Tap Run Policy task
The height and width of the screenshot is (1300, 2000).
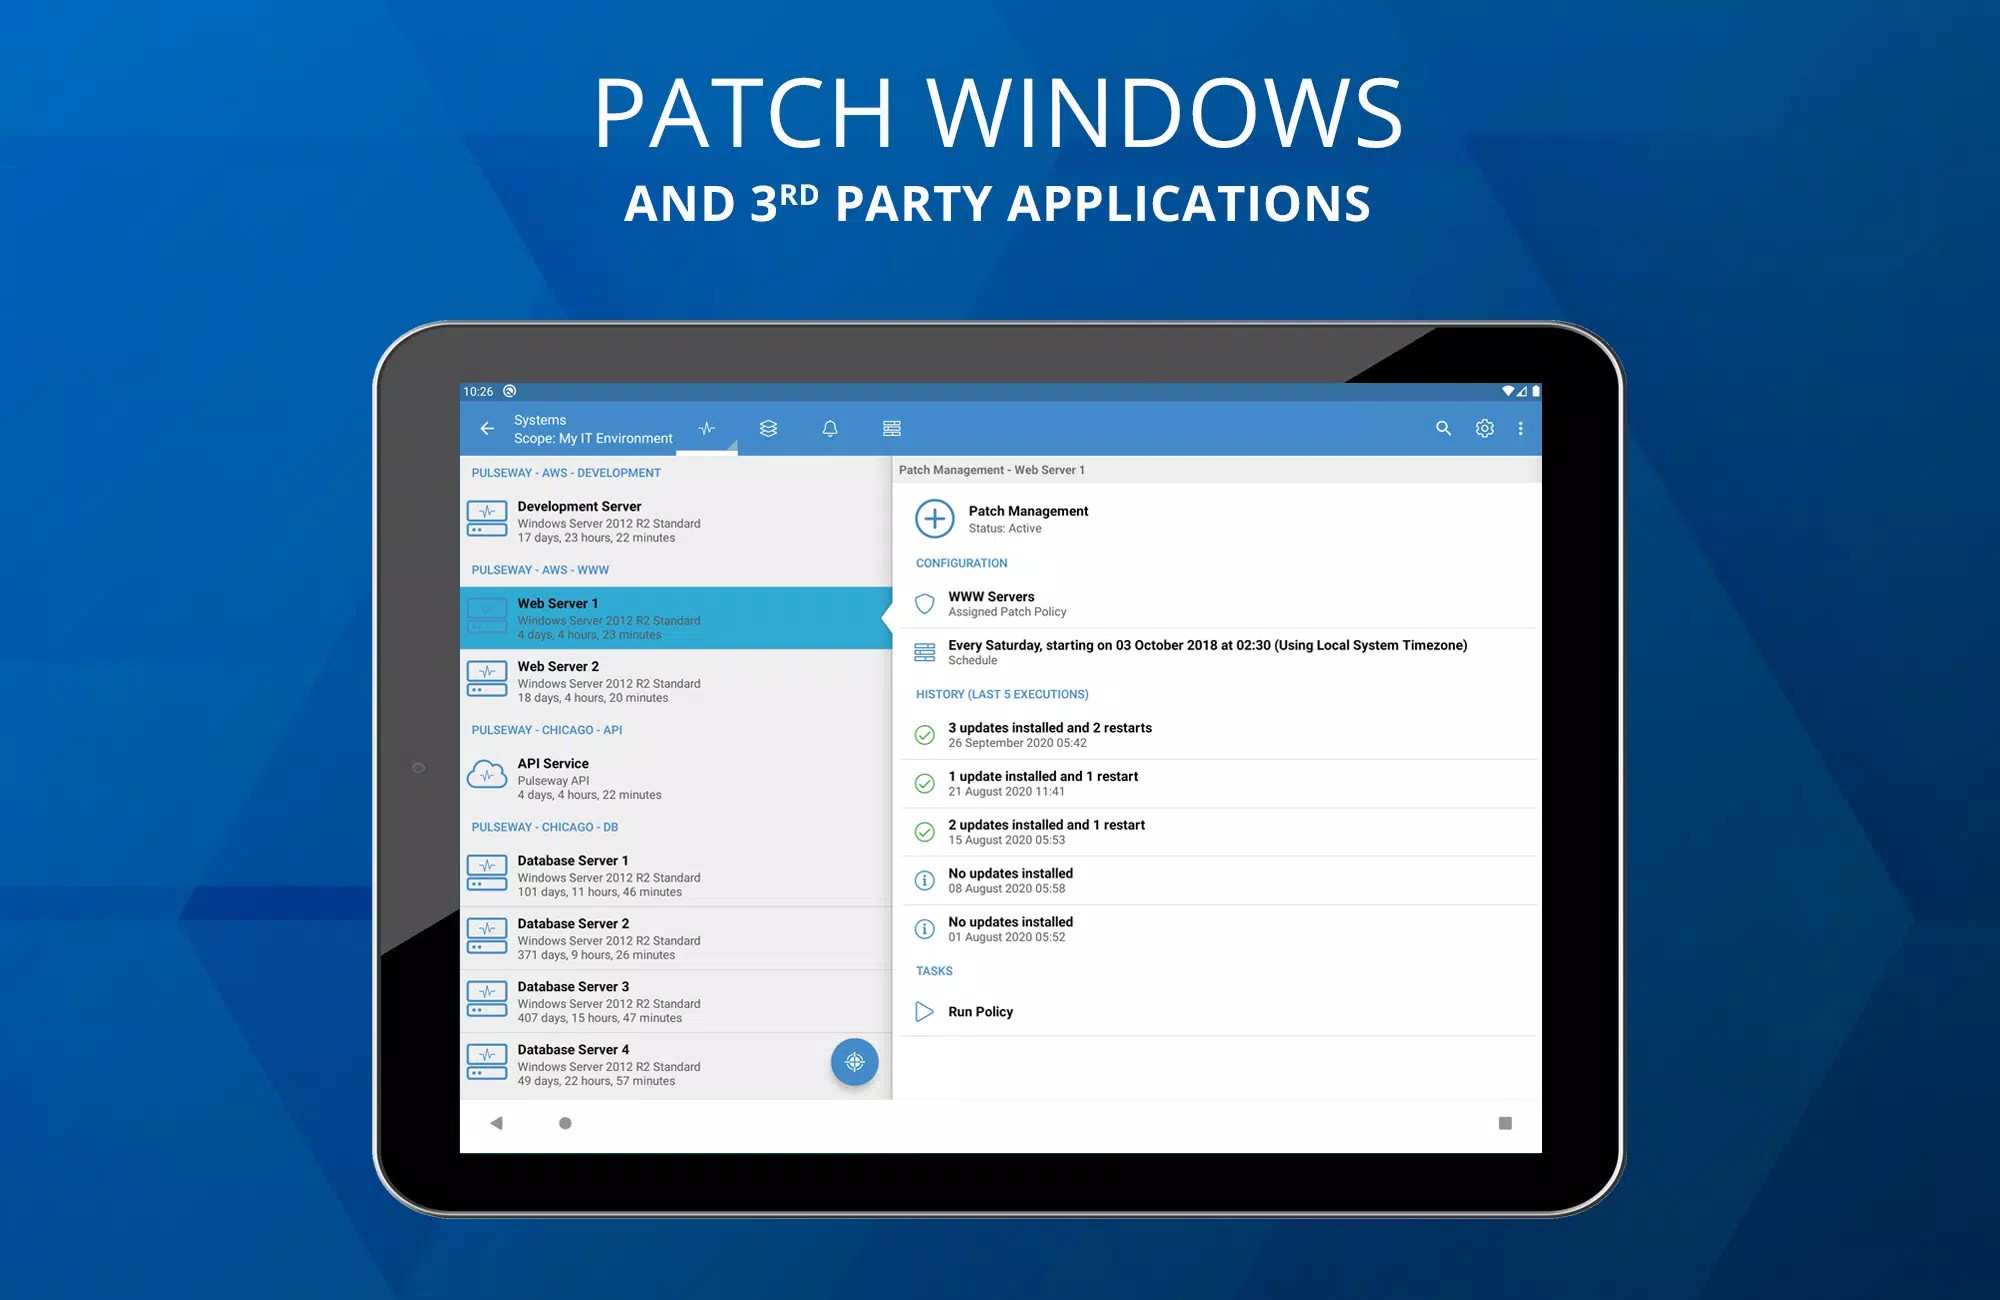pos(1218,1012)
